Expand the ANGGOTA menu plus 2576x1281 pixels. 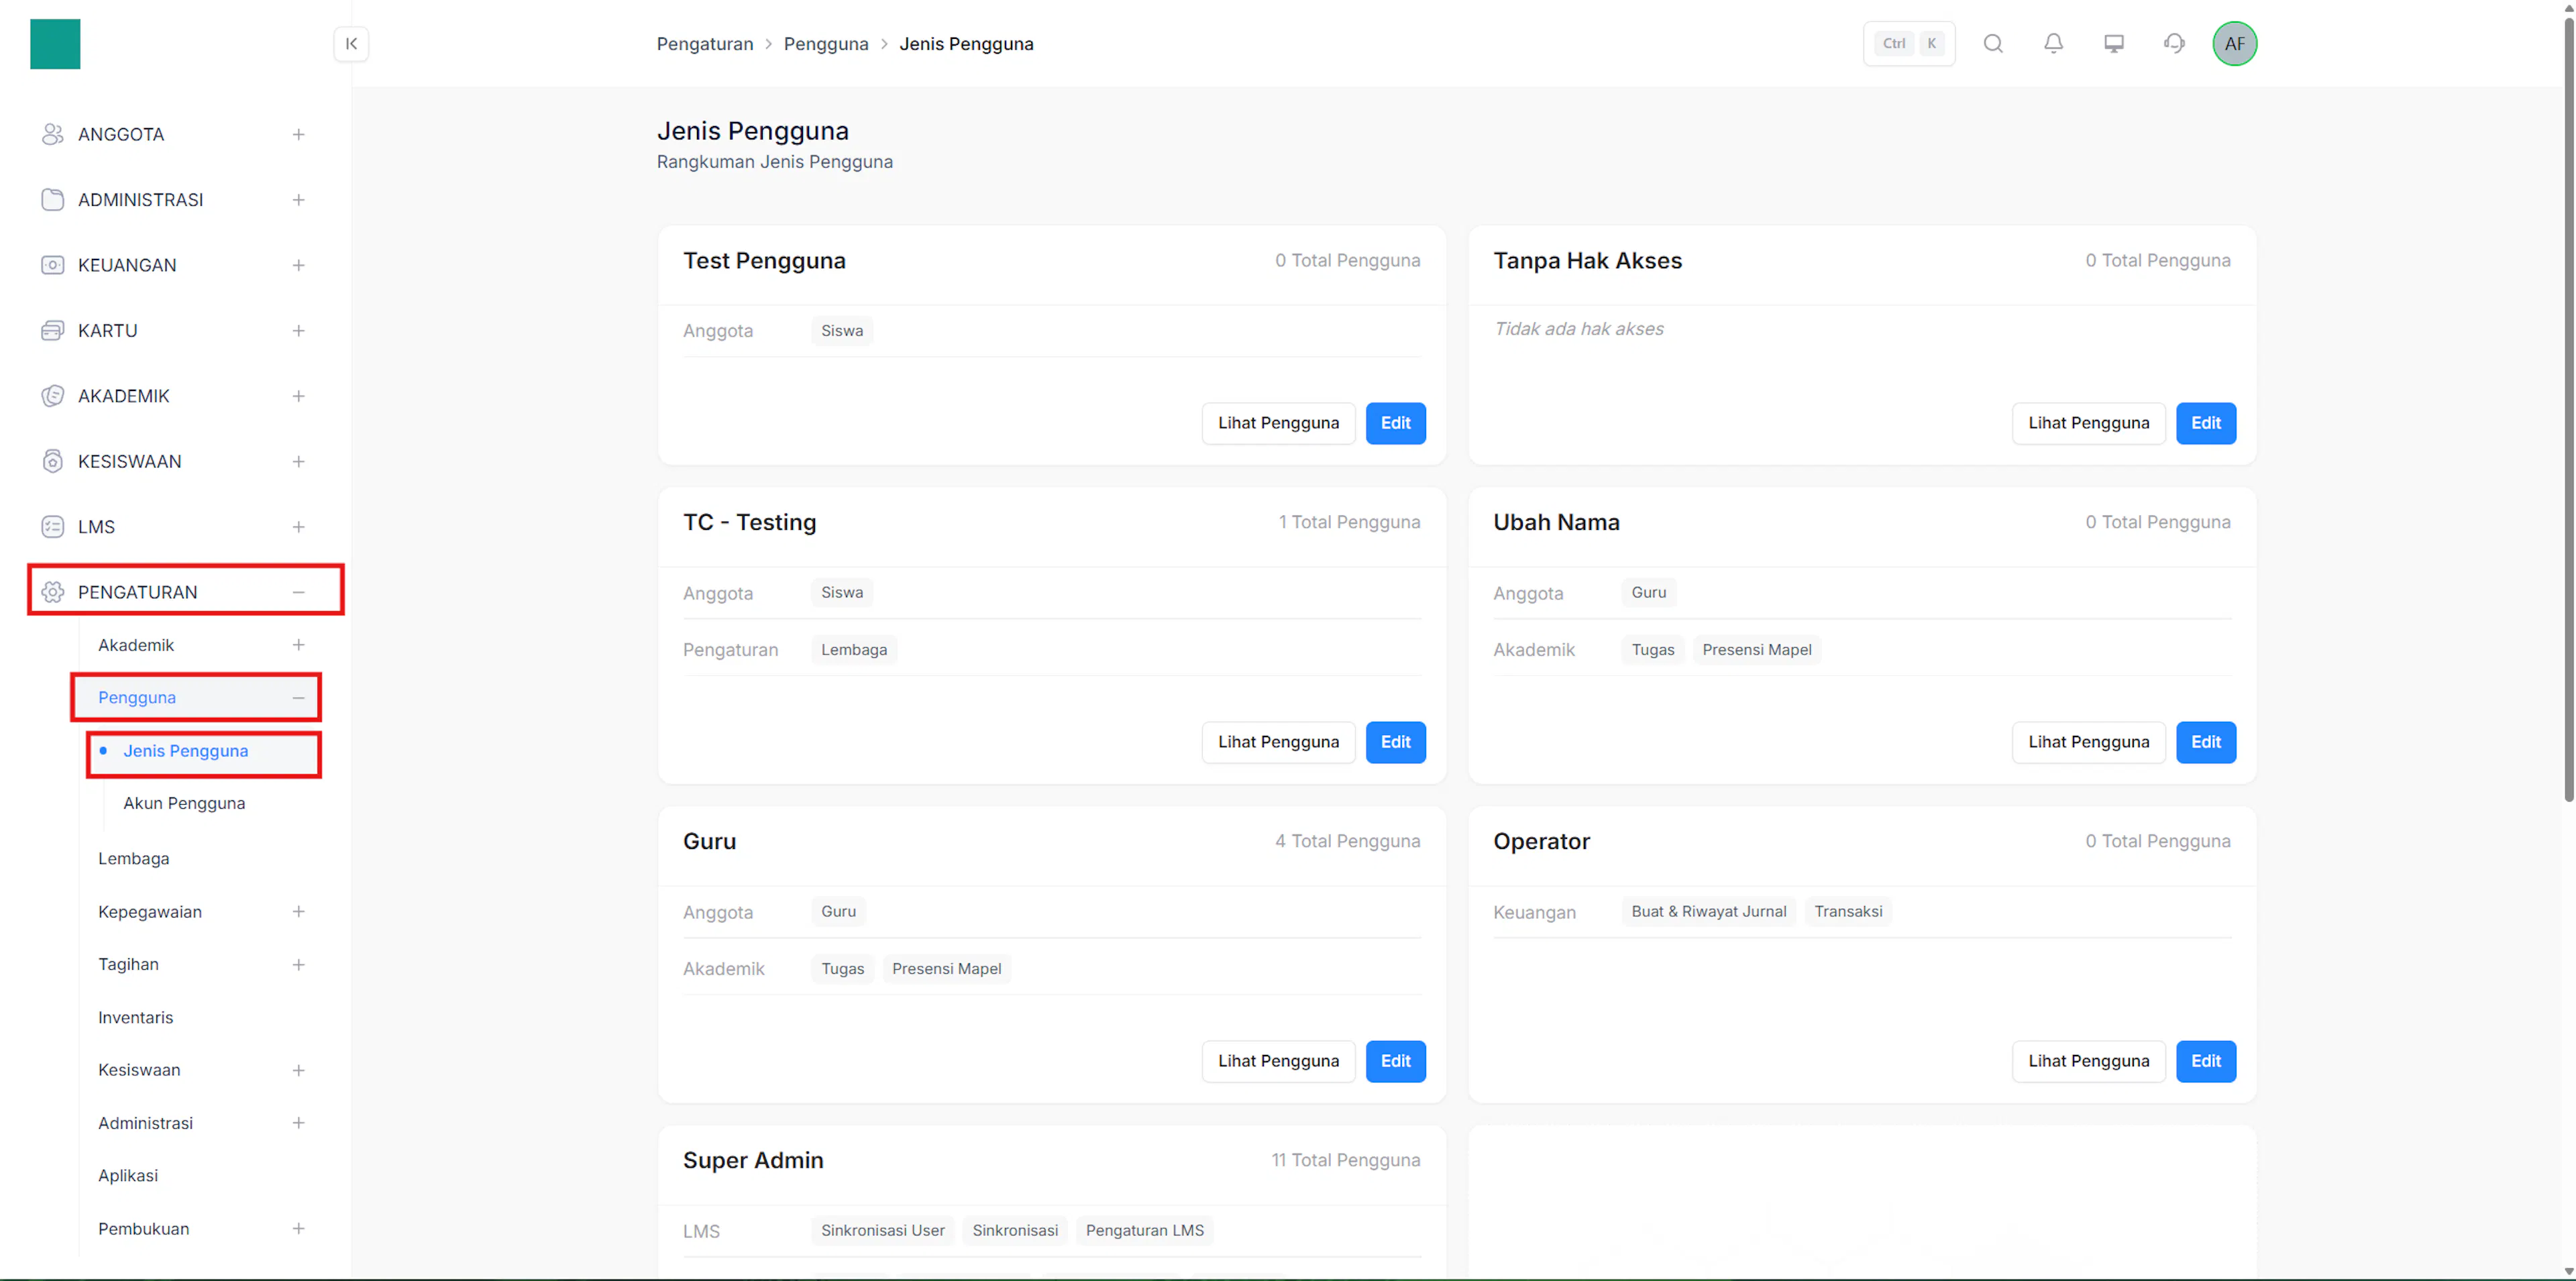(298, 135)
